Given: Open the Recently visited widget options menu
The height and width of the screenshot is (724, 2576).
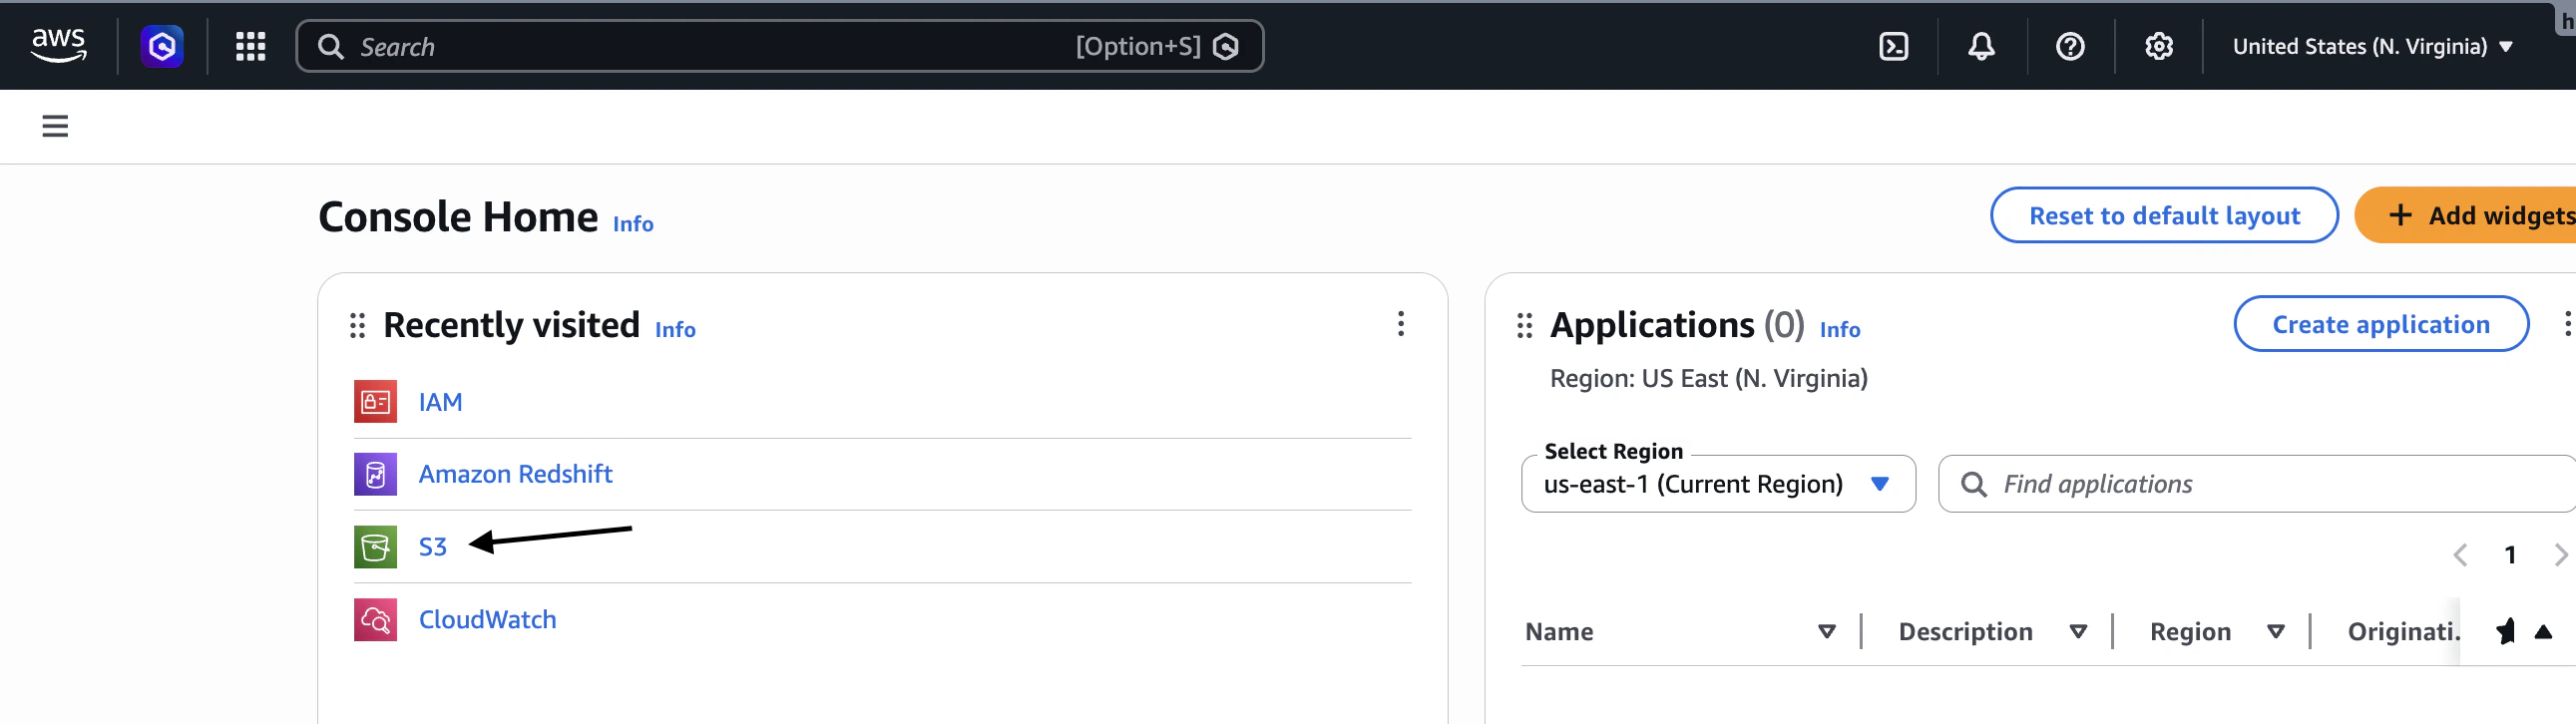Looking at the screenshot, I should coord(1400,324).
